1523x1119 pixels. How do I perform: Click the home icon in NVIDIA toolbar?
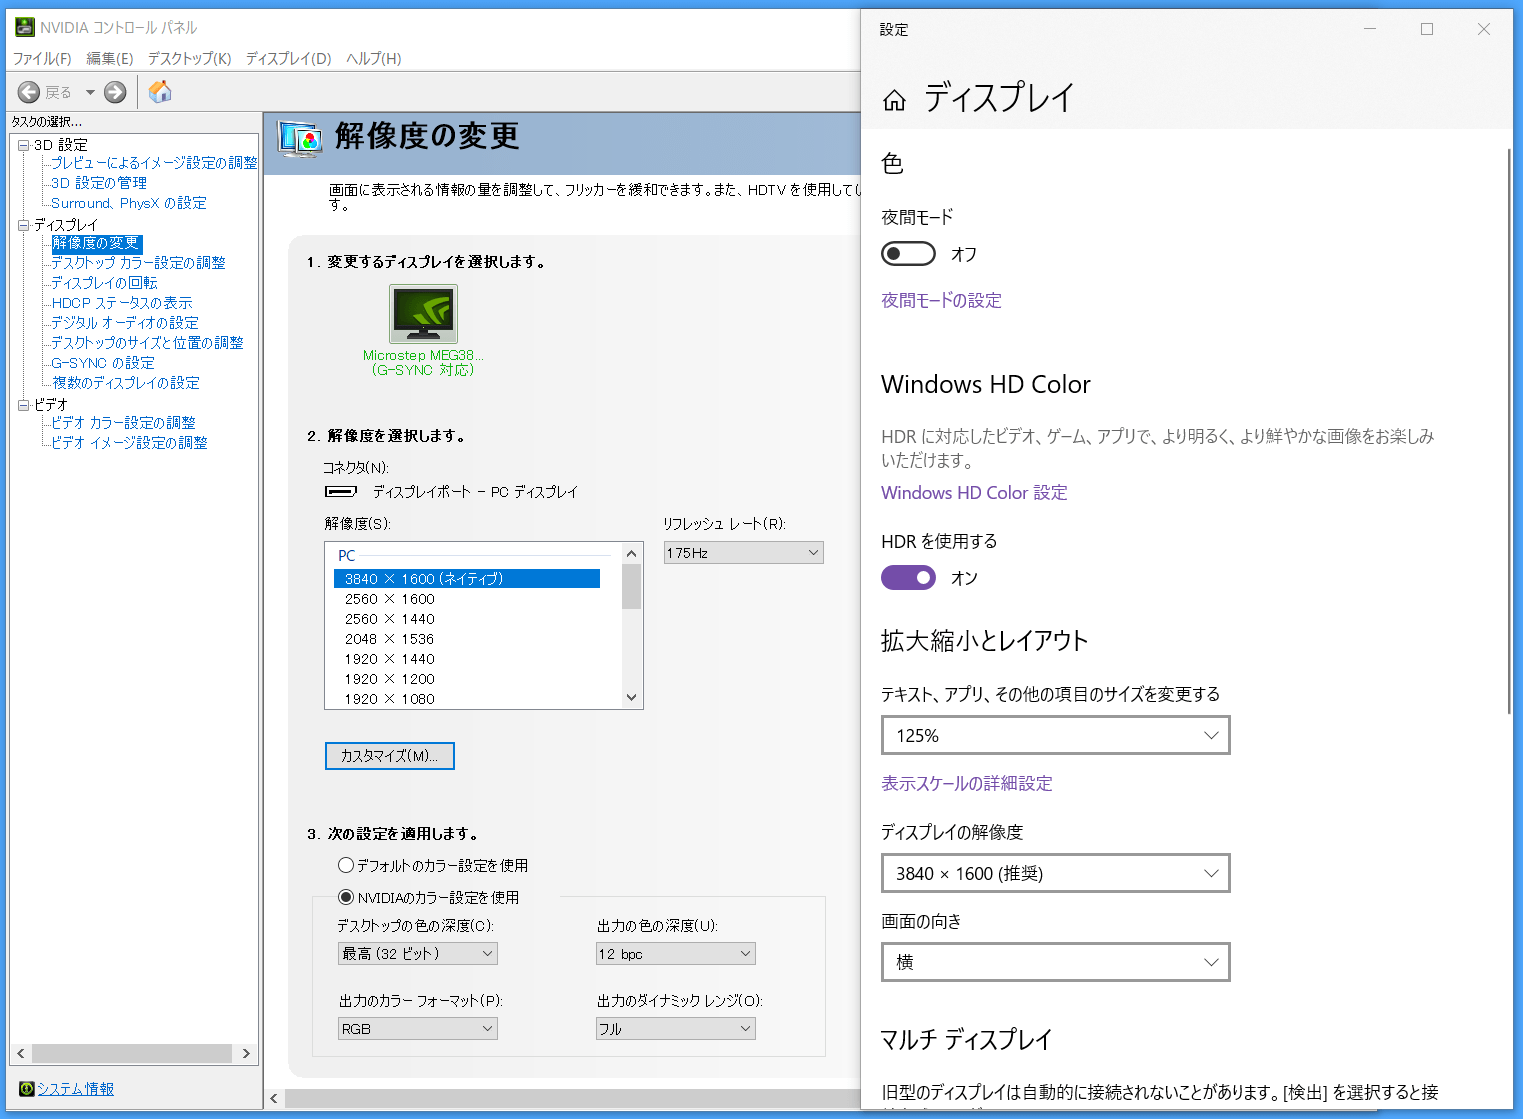pos(160,92)
